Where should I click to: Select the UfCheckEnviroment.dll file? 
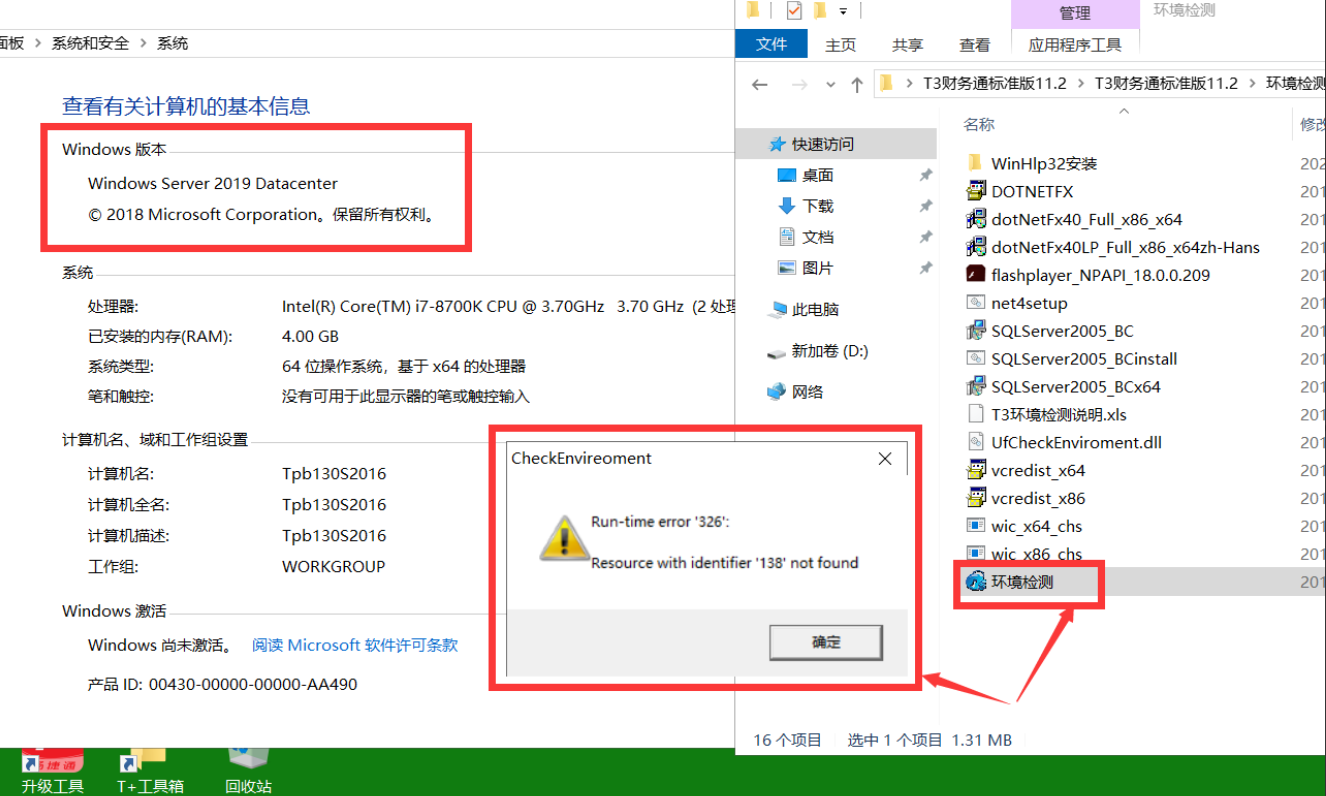1064,442
